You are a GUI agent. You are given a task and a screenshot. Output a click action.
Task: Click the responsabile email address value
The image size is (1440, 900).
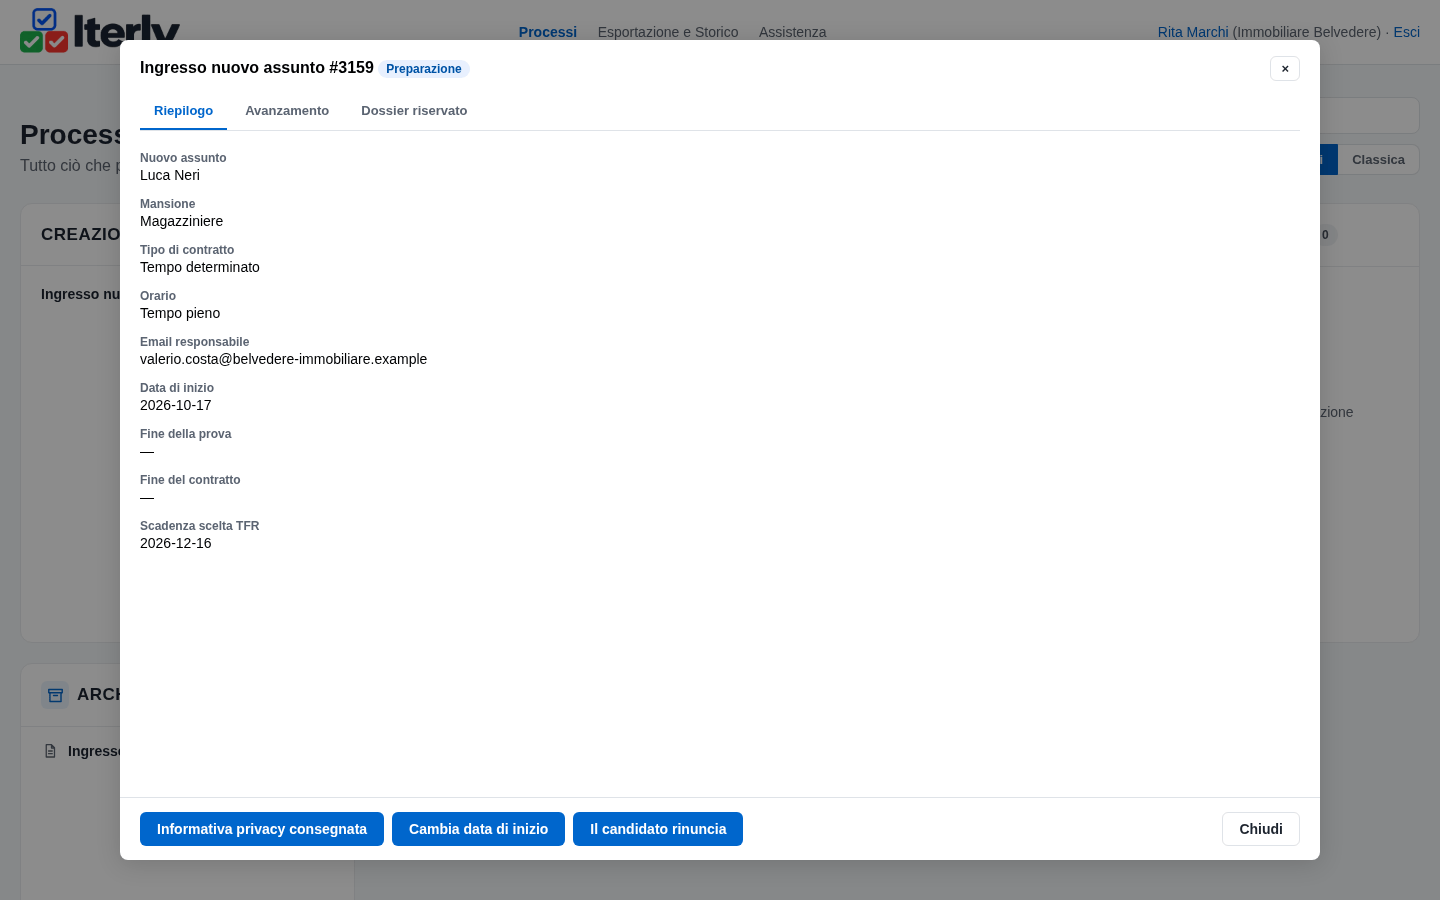tap(283, 359)
